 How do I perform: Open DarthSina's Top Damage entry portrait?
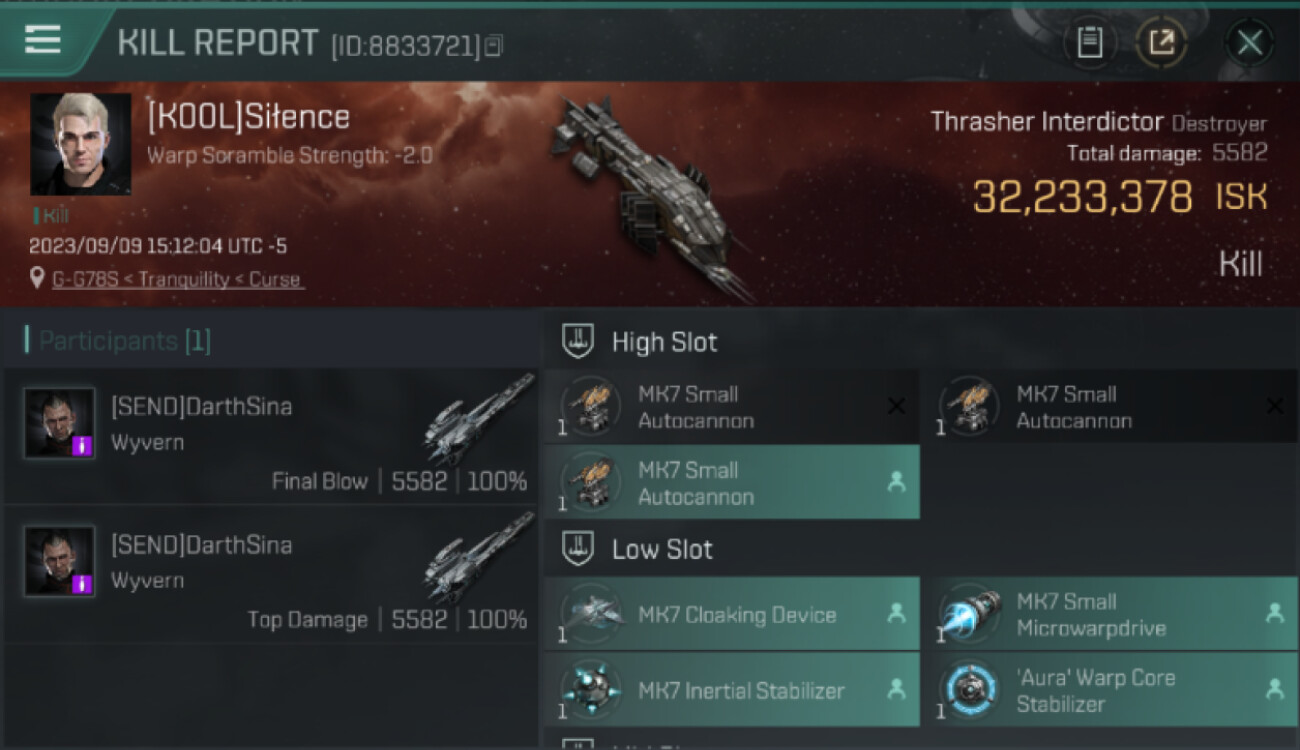(x=60, y=561)
